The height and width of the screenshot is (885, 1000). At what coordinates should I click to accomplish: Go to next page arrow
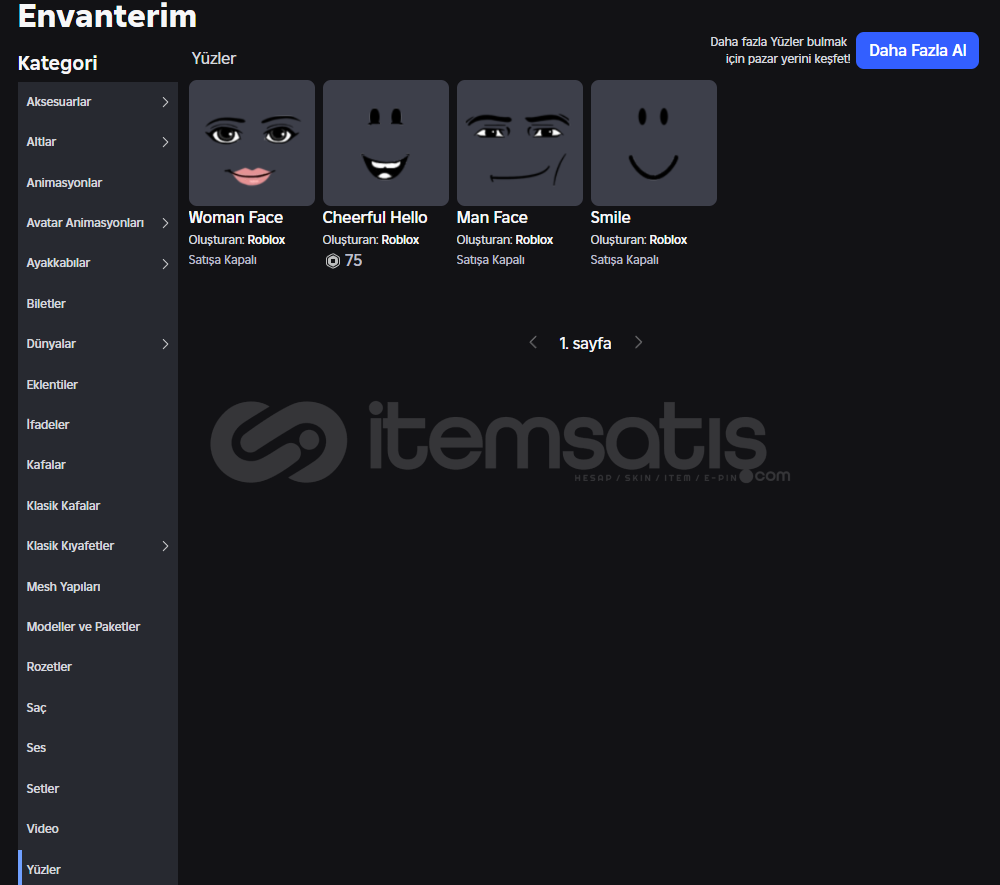click(x=638, y=342)
